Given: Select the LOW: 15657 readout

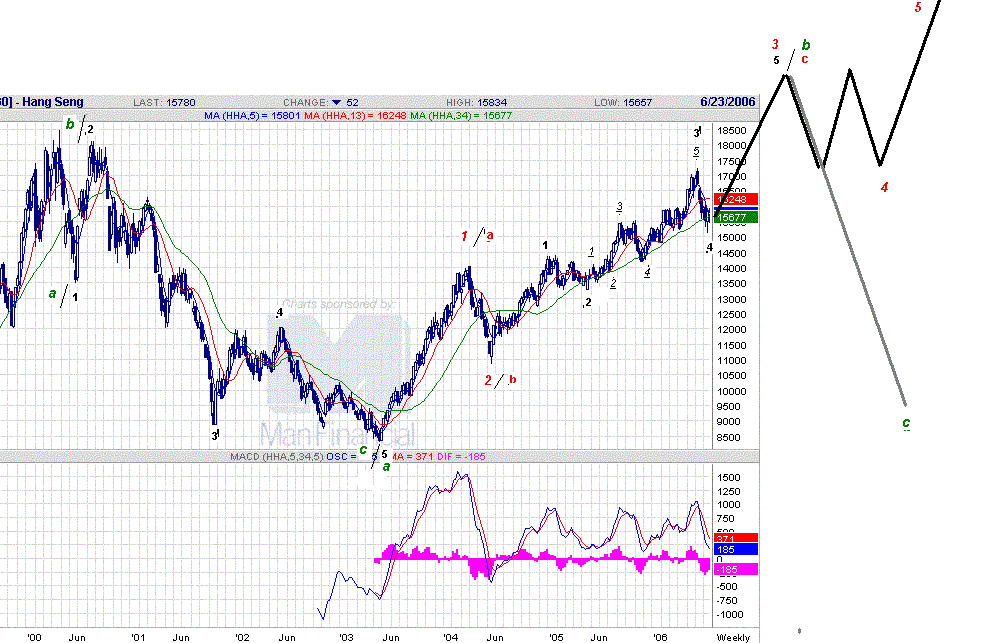Looking at the screenshot, I should click(623, 102).
